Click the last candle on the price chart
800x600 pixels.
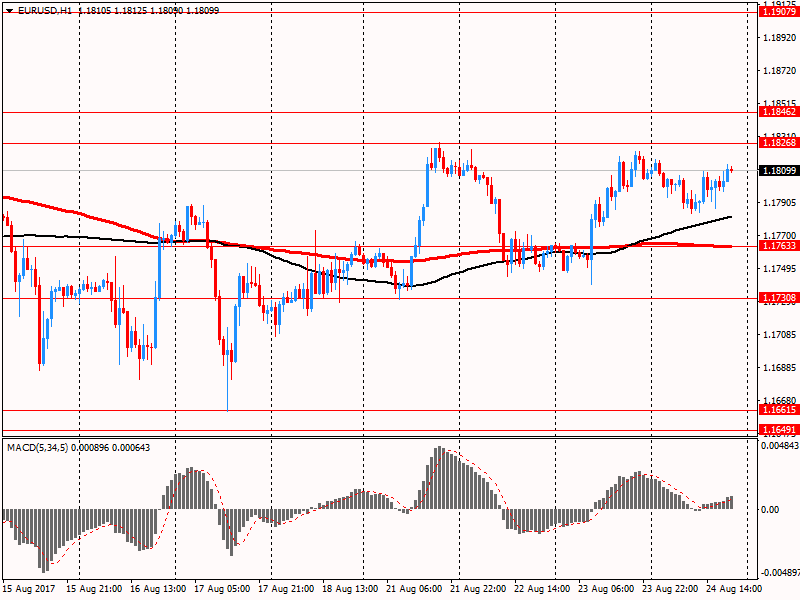tap(732, 170)
